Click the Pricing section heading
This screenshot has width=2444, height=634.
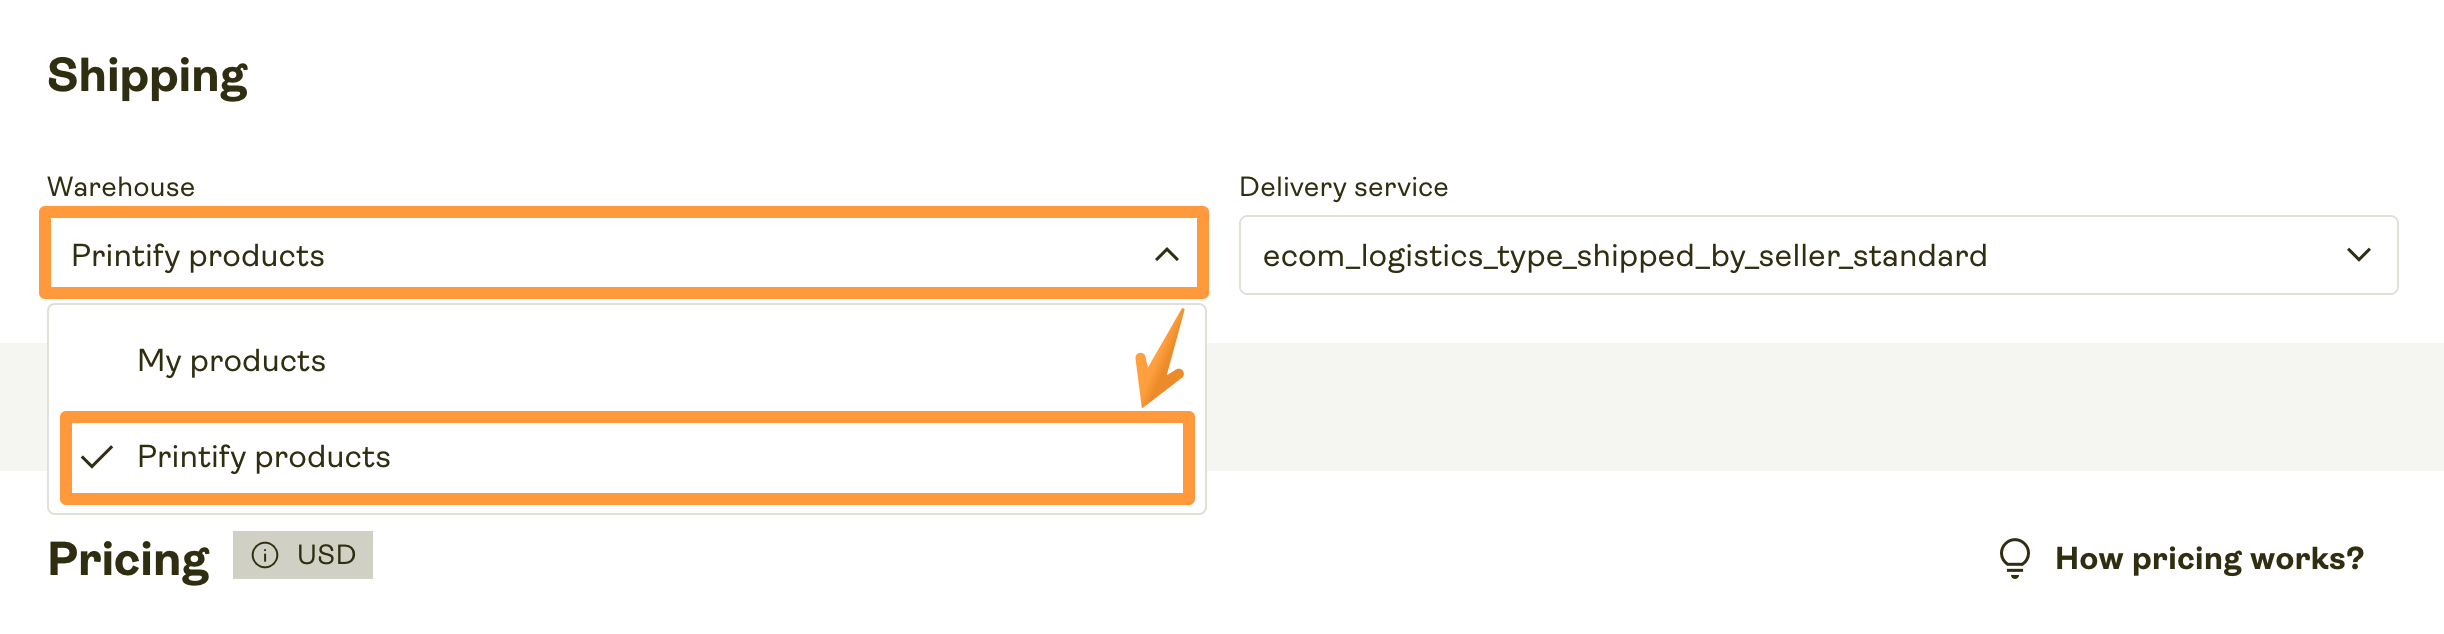coord(129,557)
